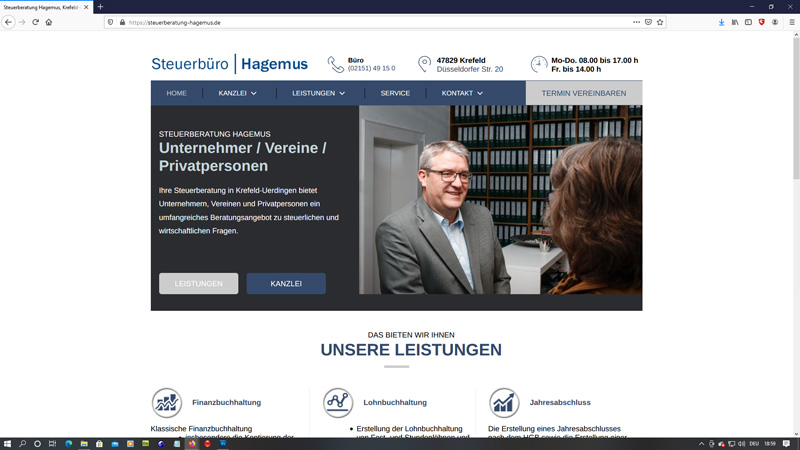Click the phone icon next to Büro
800x450 pixels.
[336, 64]
